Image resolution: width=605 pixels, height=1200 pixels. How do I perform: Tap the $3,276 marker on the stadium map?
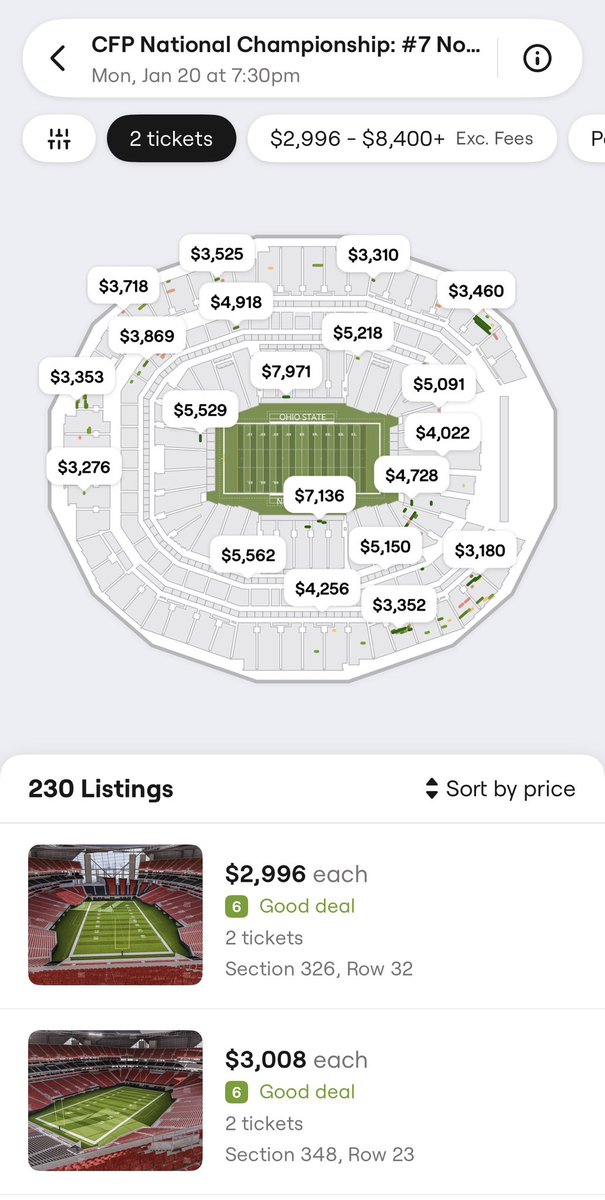click(84, 467)
